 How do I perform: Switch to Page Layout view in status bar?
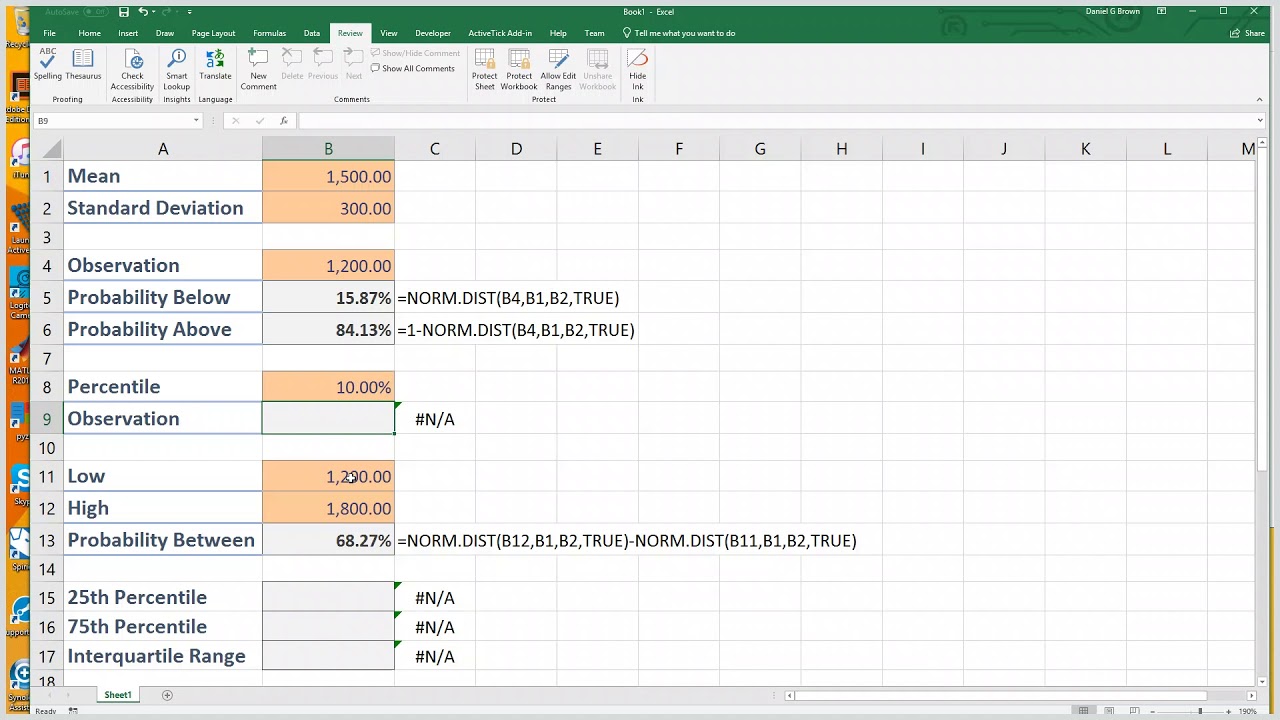tap(1109, 711)
